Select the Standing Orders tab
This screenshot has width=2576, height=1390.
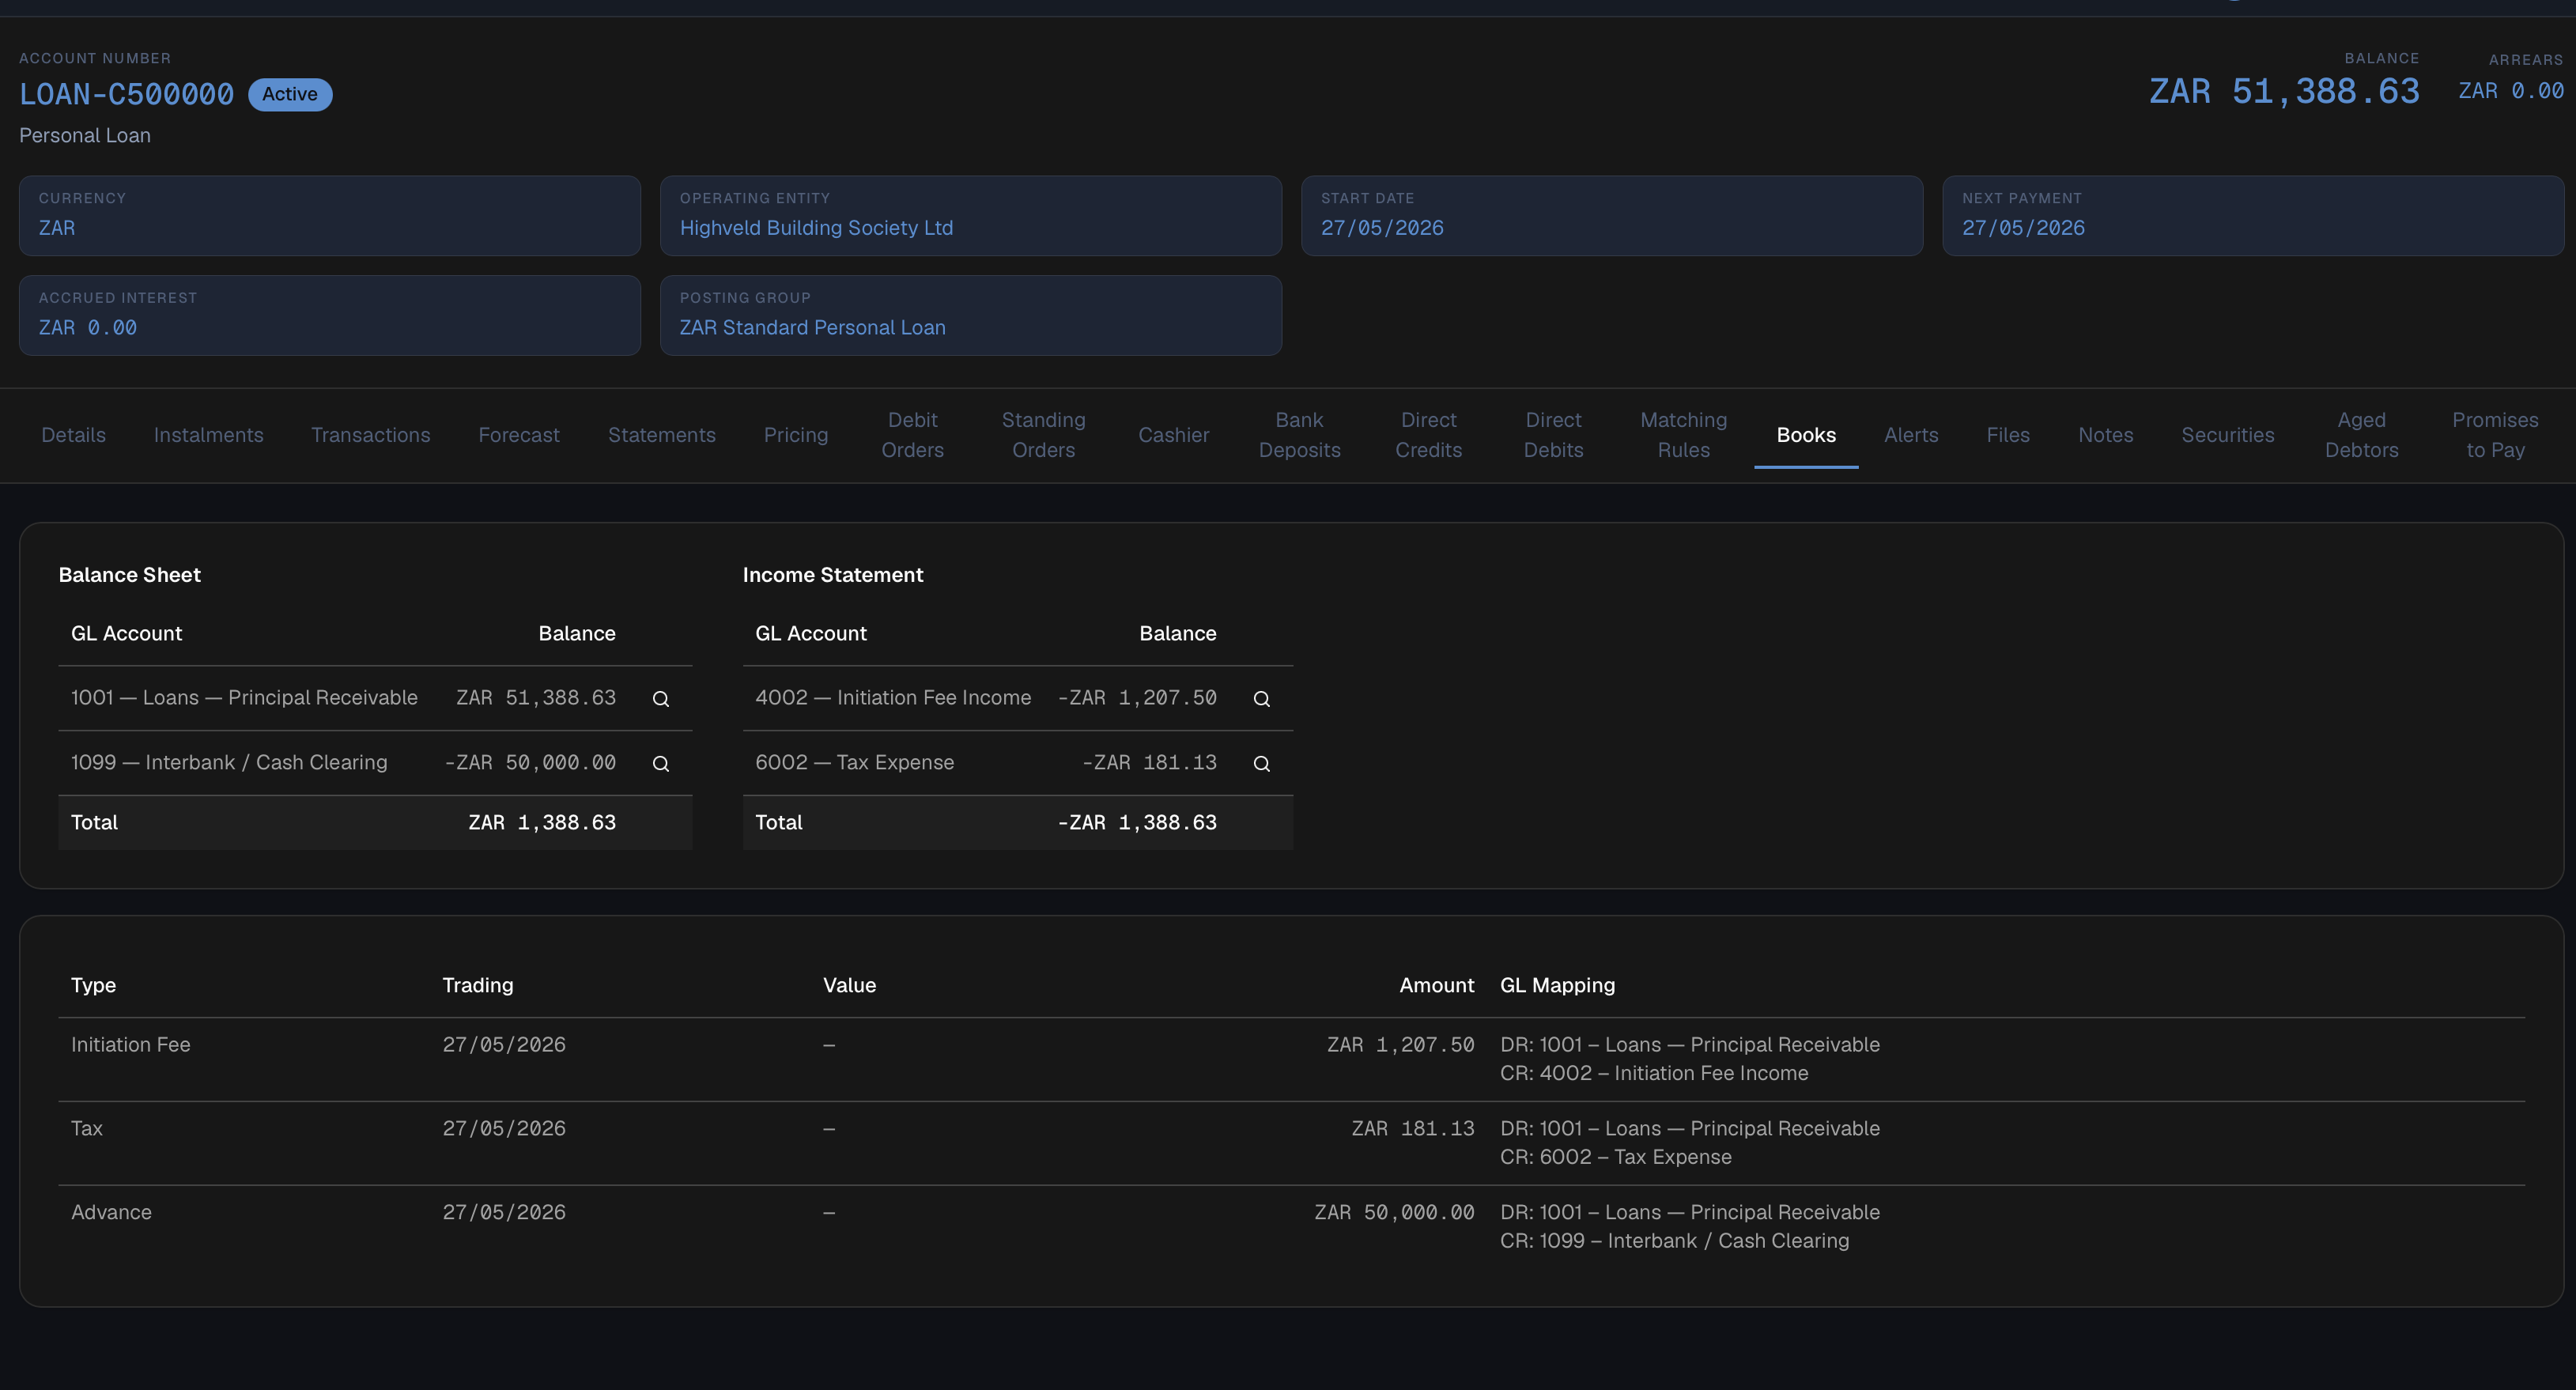click(1043, 435)
